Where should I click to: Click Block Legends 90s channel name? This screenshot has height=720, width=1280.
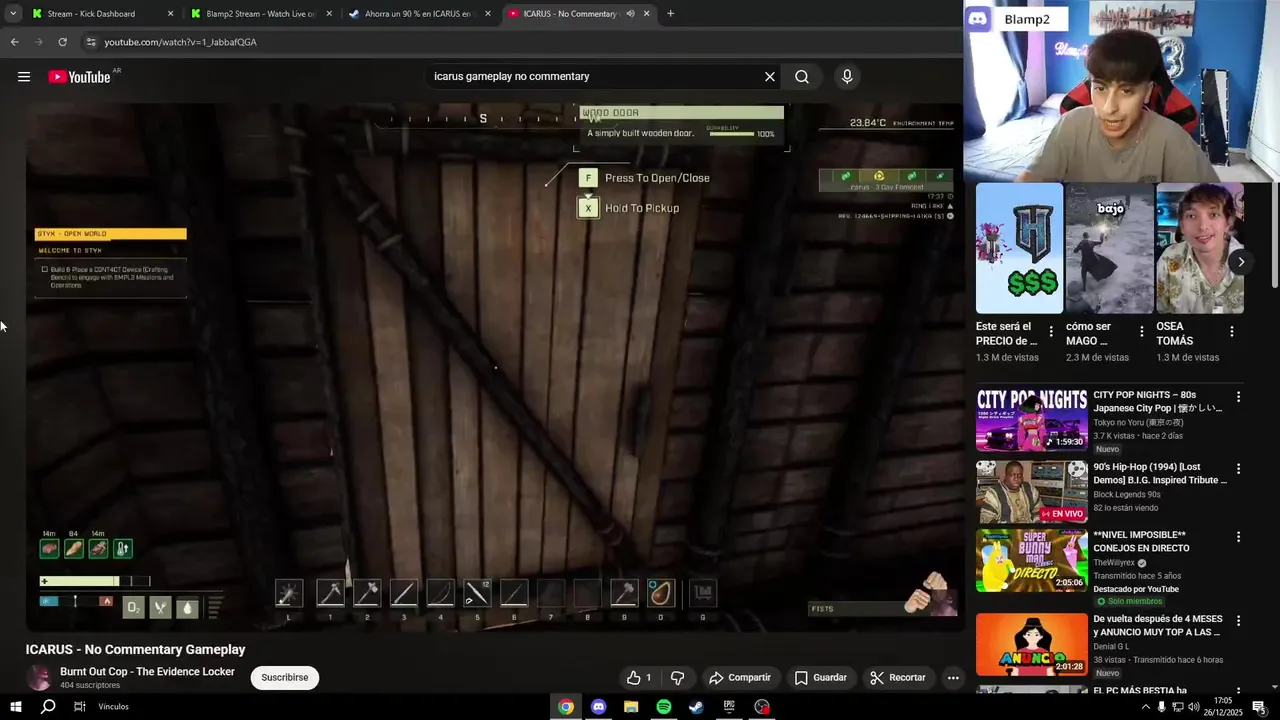tap(1127, 495)
